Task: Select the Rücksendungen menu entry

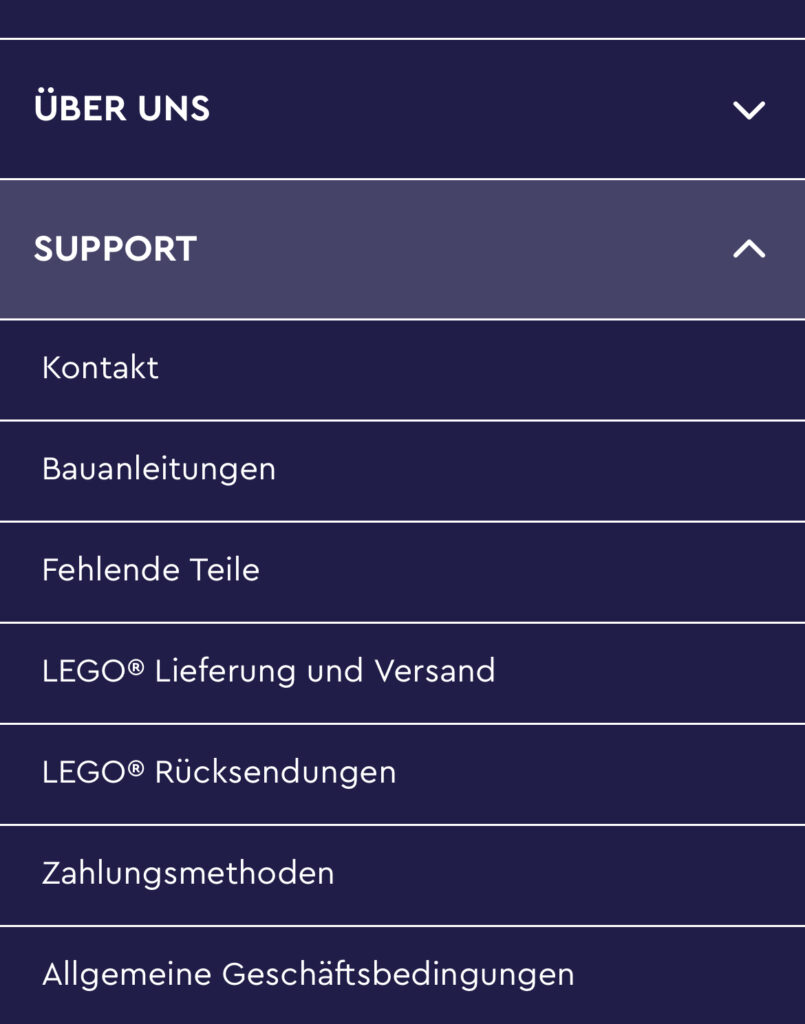Action: coord(402,774)
